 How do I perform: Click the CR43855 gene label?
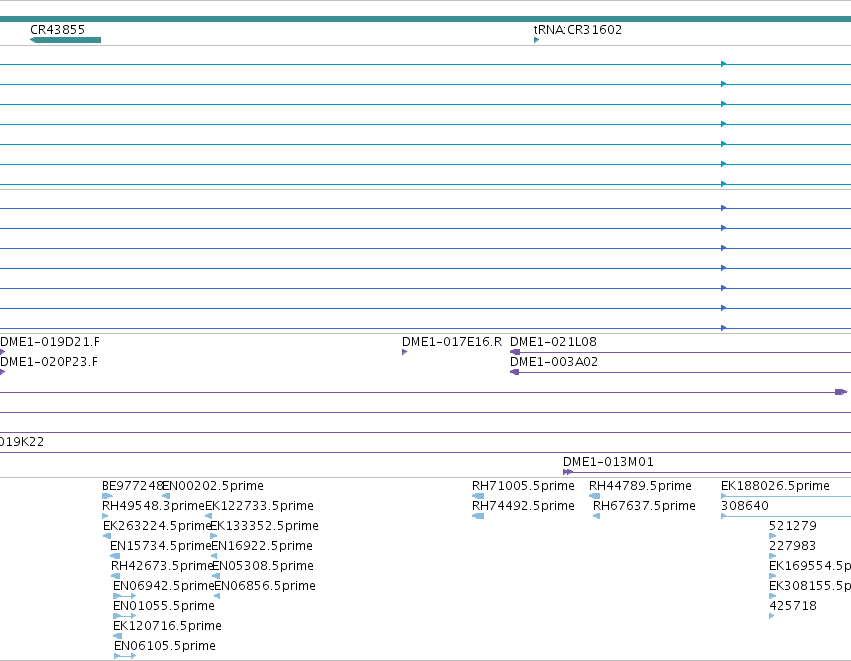pos(58,30)
